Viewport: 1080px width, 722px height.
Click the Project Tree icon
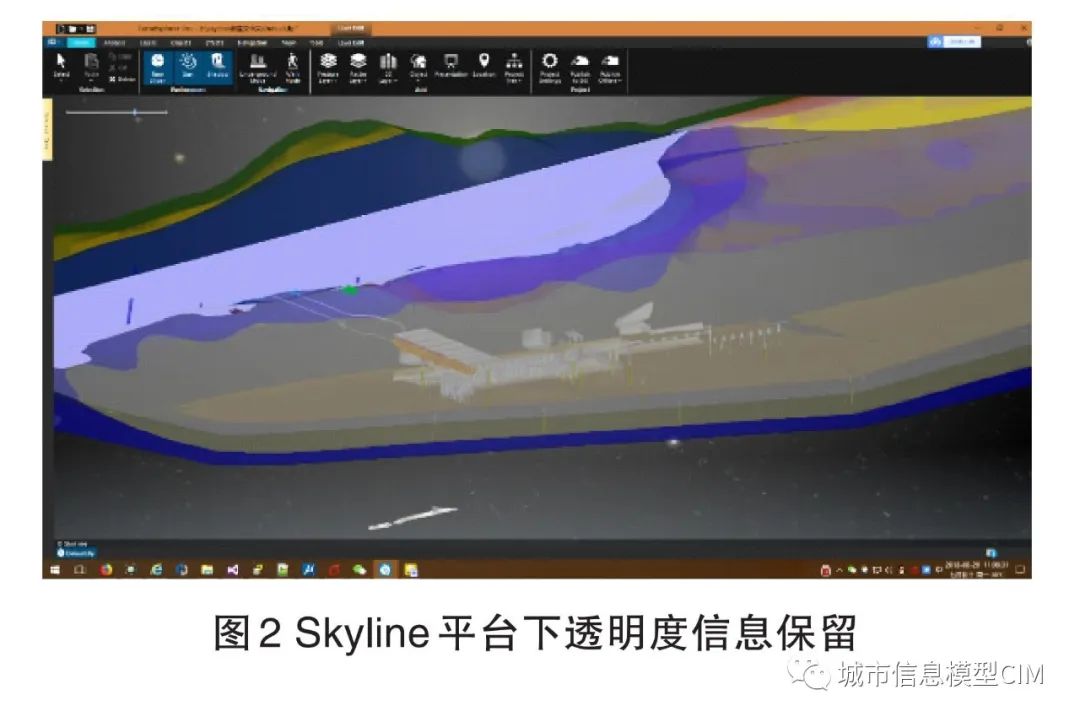pos(512,64)
